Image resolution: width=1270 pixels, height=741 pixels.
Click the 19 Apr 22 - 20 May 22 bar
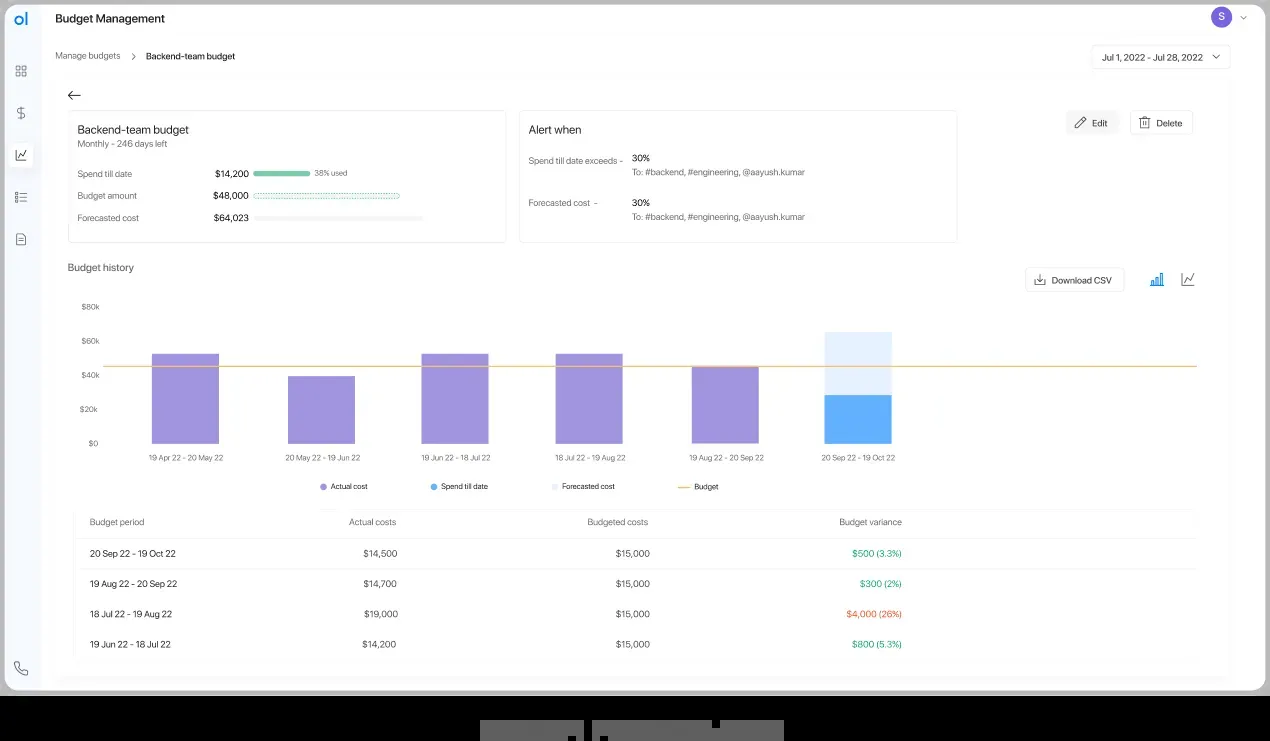185,399
